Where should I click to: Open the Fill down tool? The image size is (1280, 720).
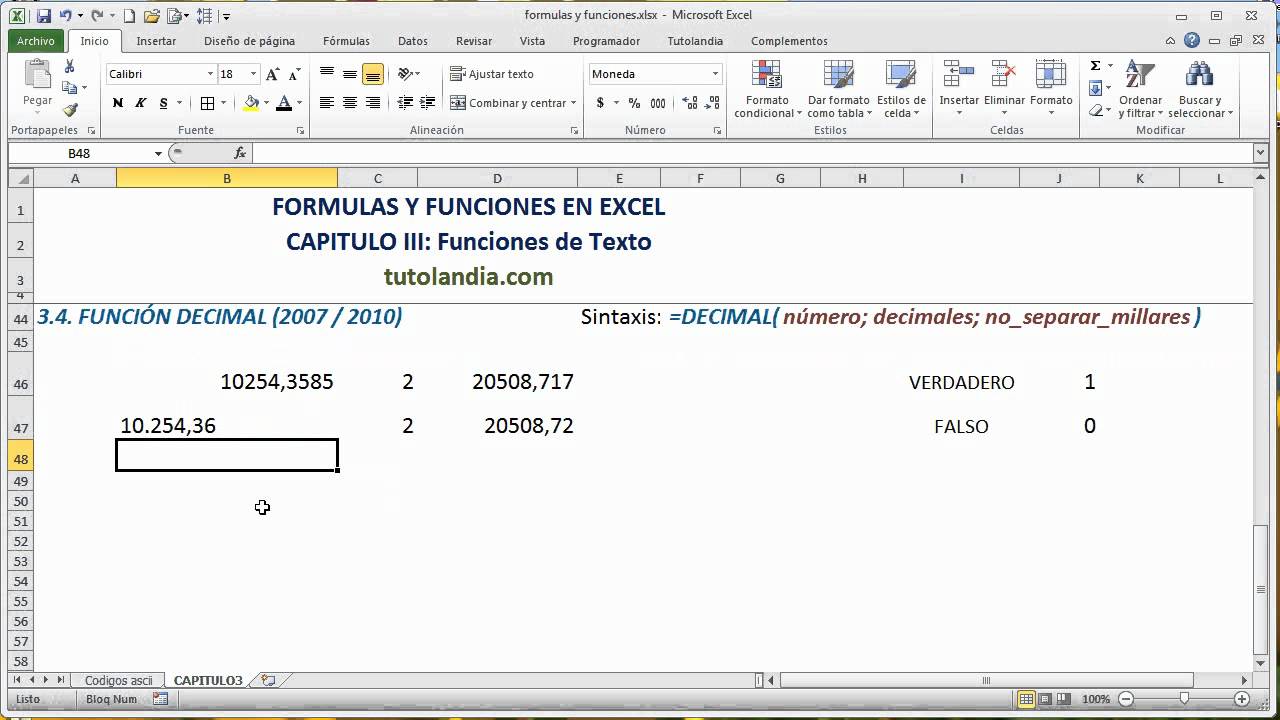point(1095,88)
